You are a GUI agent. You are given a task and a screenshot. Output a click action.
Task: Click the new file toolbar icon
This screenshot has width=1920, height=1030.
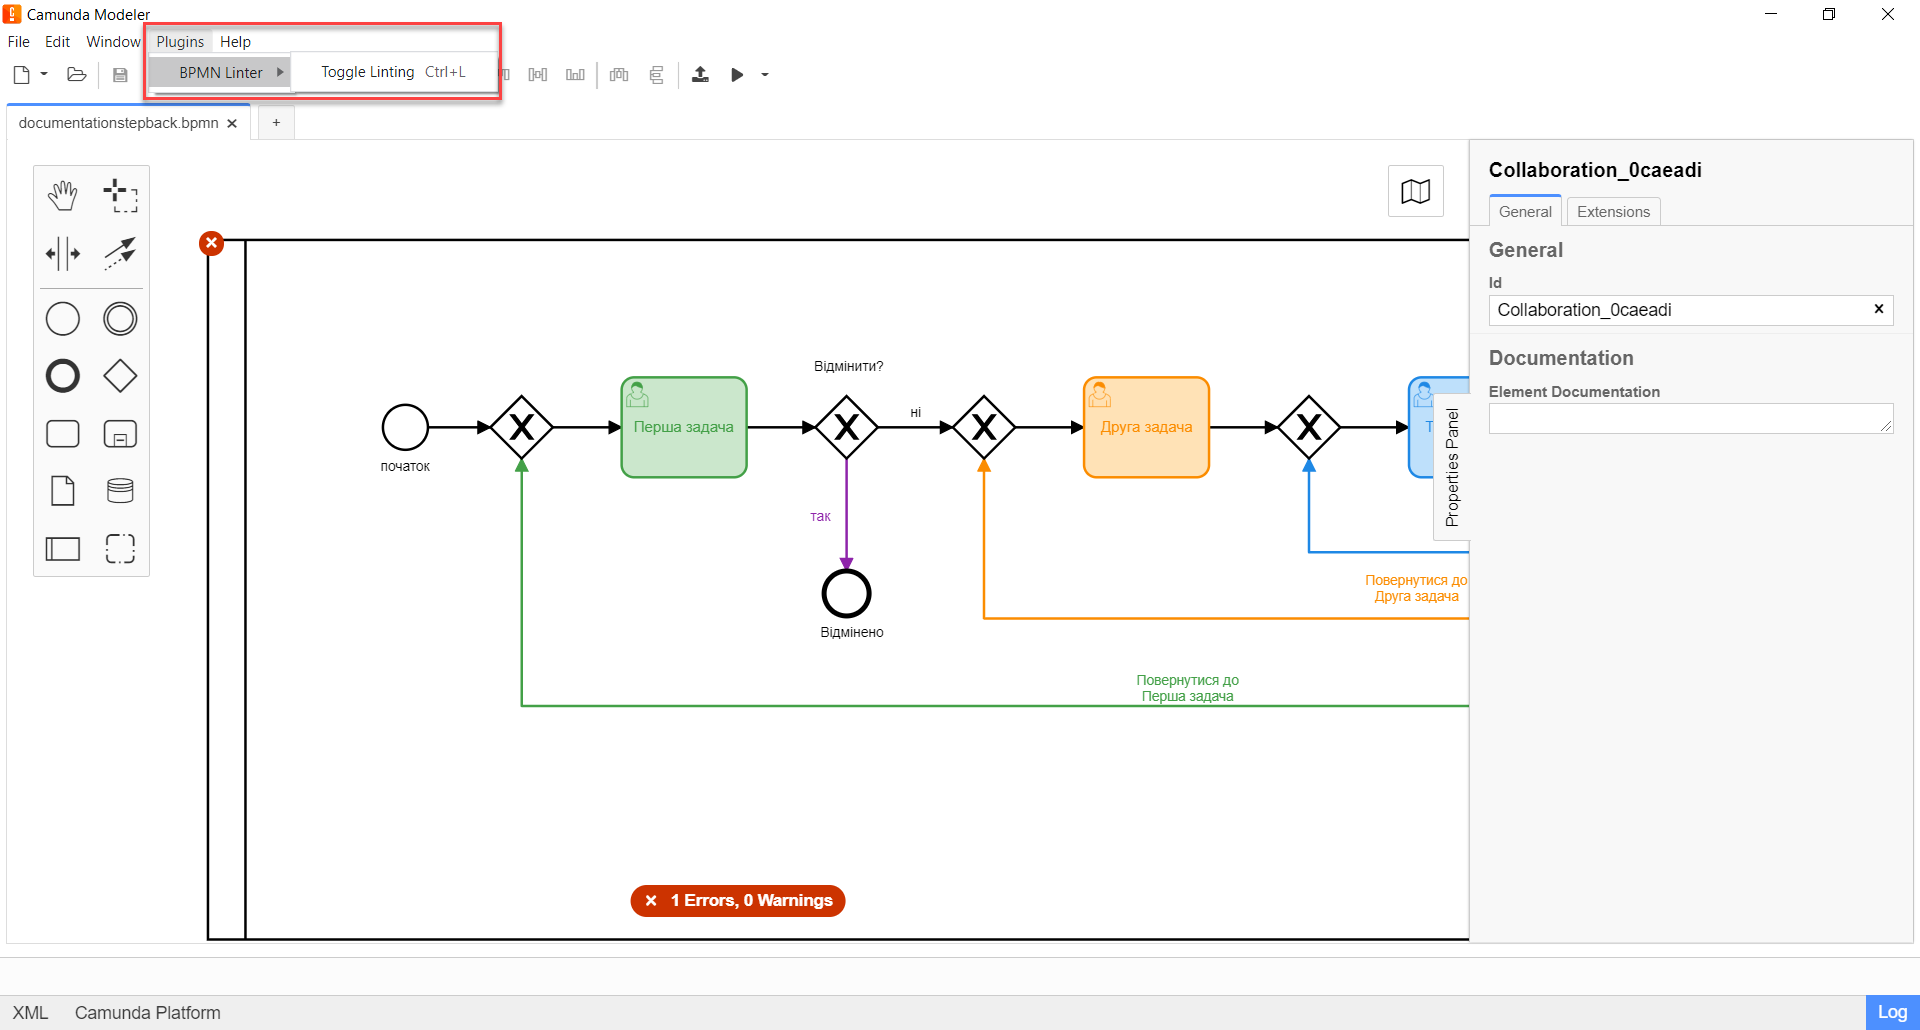[x=21, y=75]
